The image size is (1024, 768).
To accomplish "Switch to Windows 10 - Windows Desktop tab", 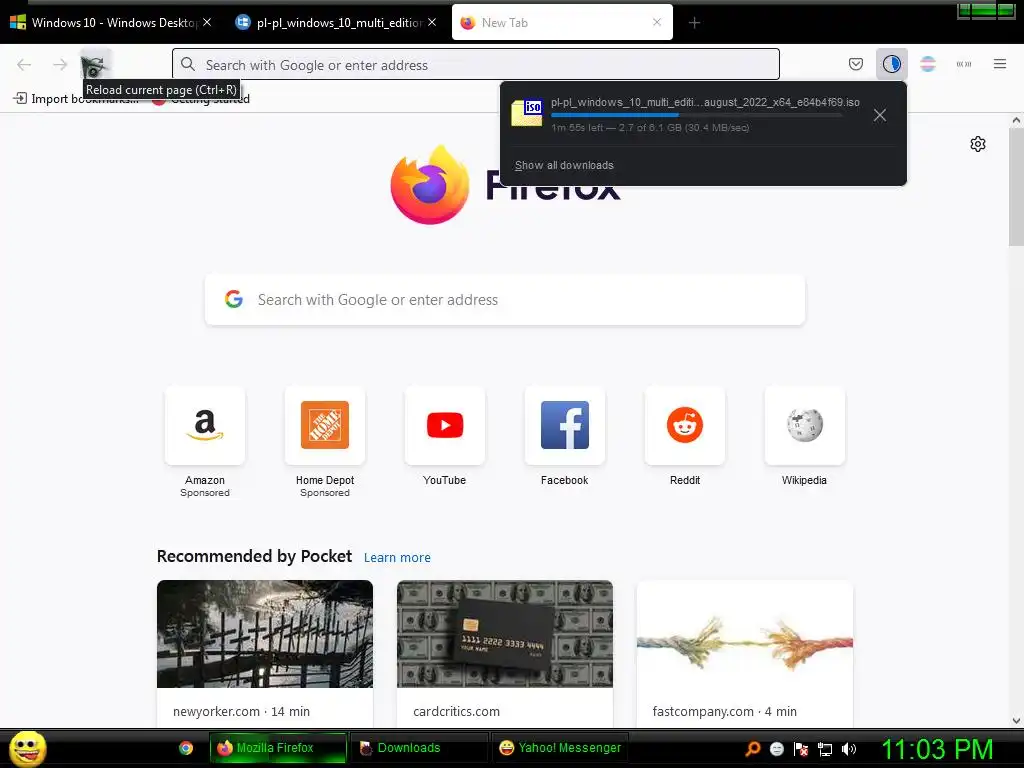I will [x=103, y=23].
